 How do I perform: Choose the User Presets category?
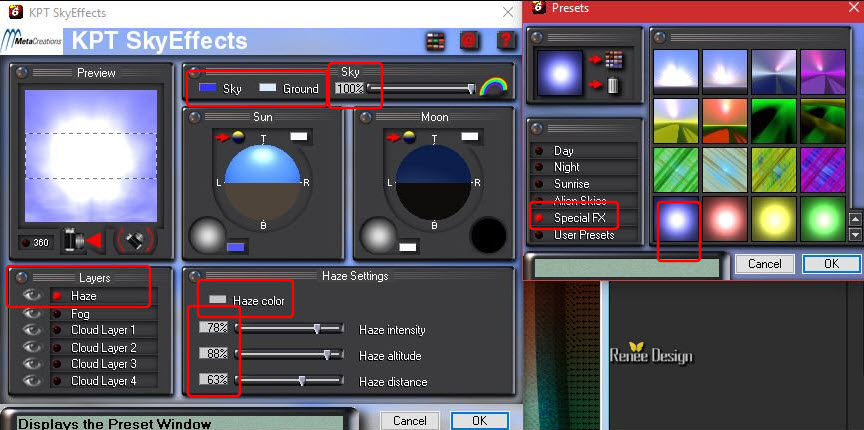click(x=584, y=235)
